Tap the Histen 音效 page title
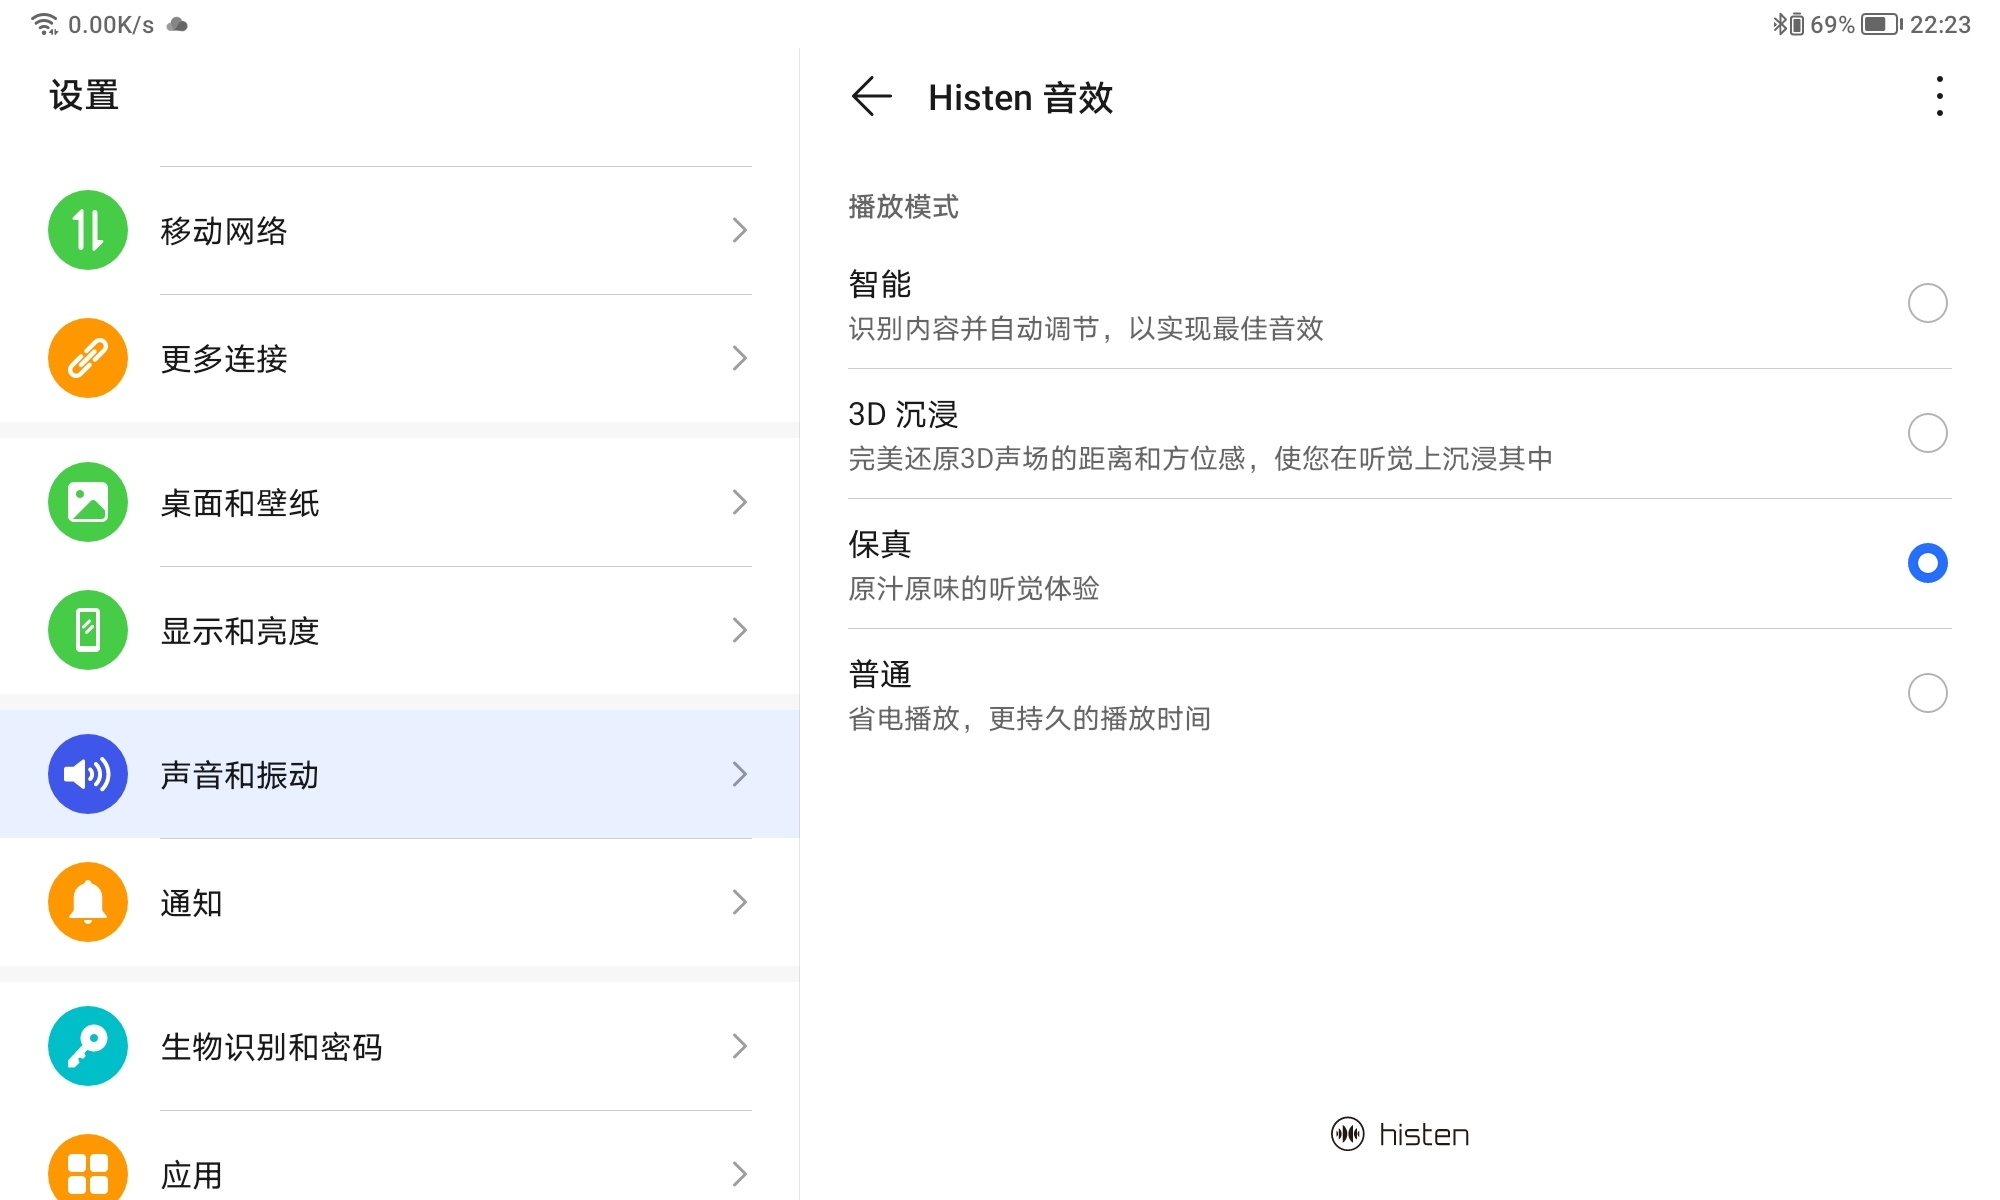Viewport: 2000px width, 1200px height. click(x=1020, y=98)
